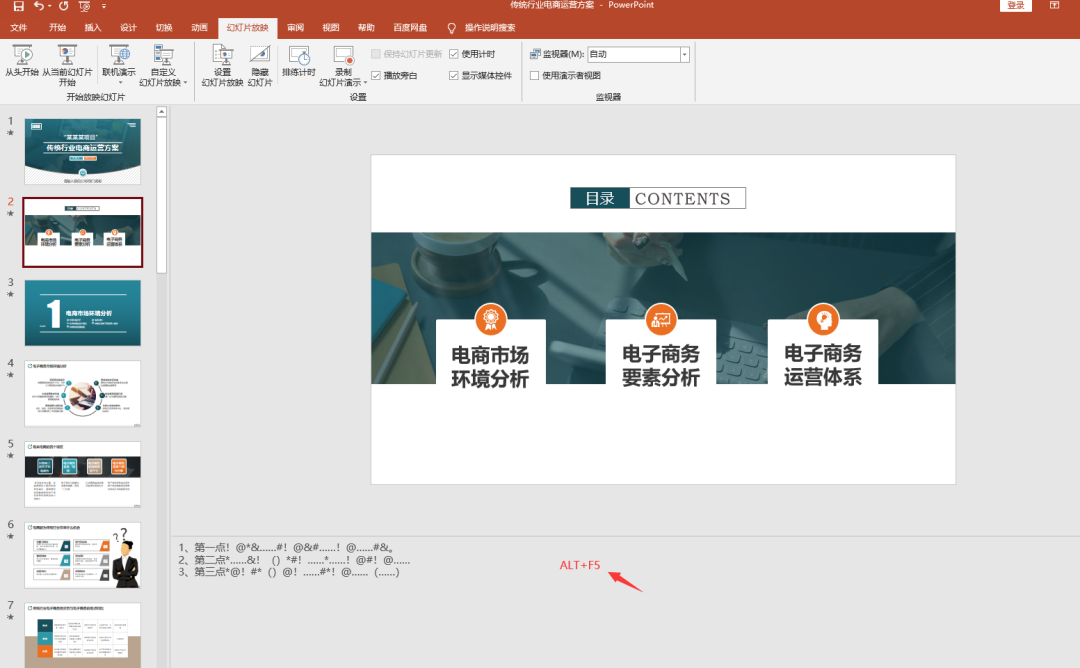Click the ribbon display options icon
Image resolution: width=1080 pixels, height=668 pixels.
pyautogui.click(x=1054, y=6)
